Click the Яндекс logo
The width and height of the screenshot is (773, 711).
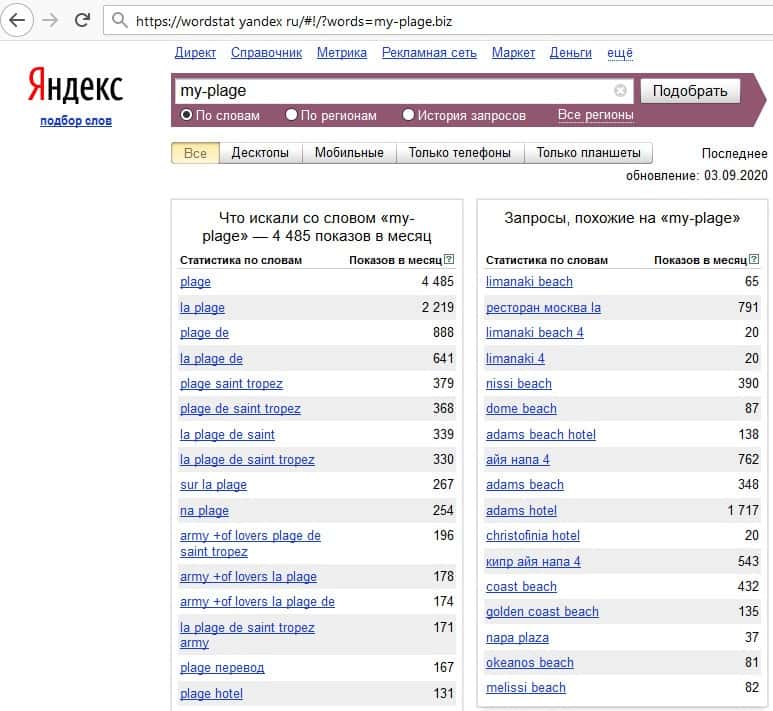point(75,87)
